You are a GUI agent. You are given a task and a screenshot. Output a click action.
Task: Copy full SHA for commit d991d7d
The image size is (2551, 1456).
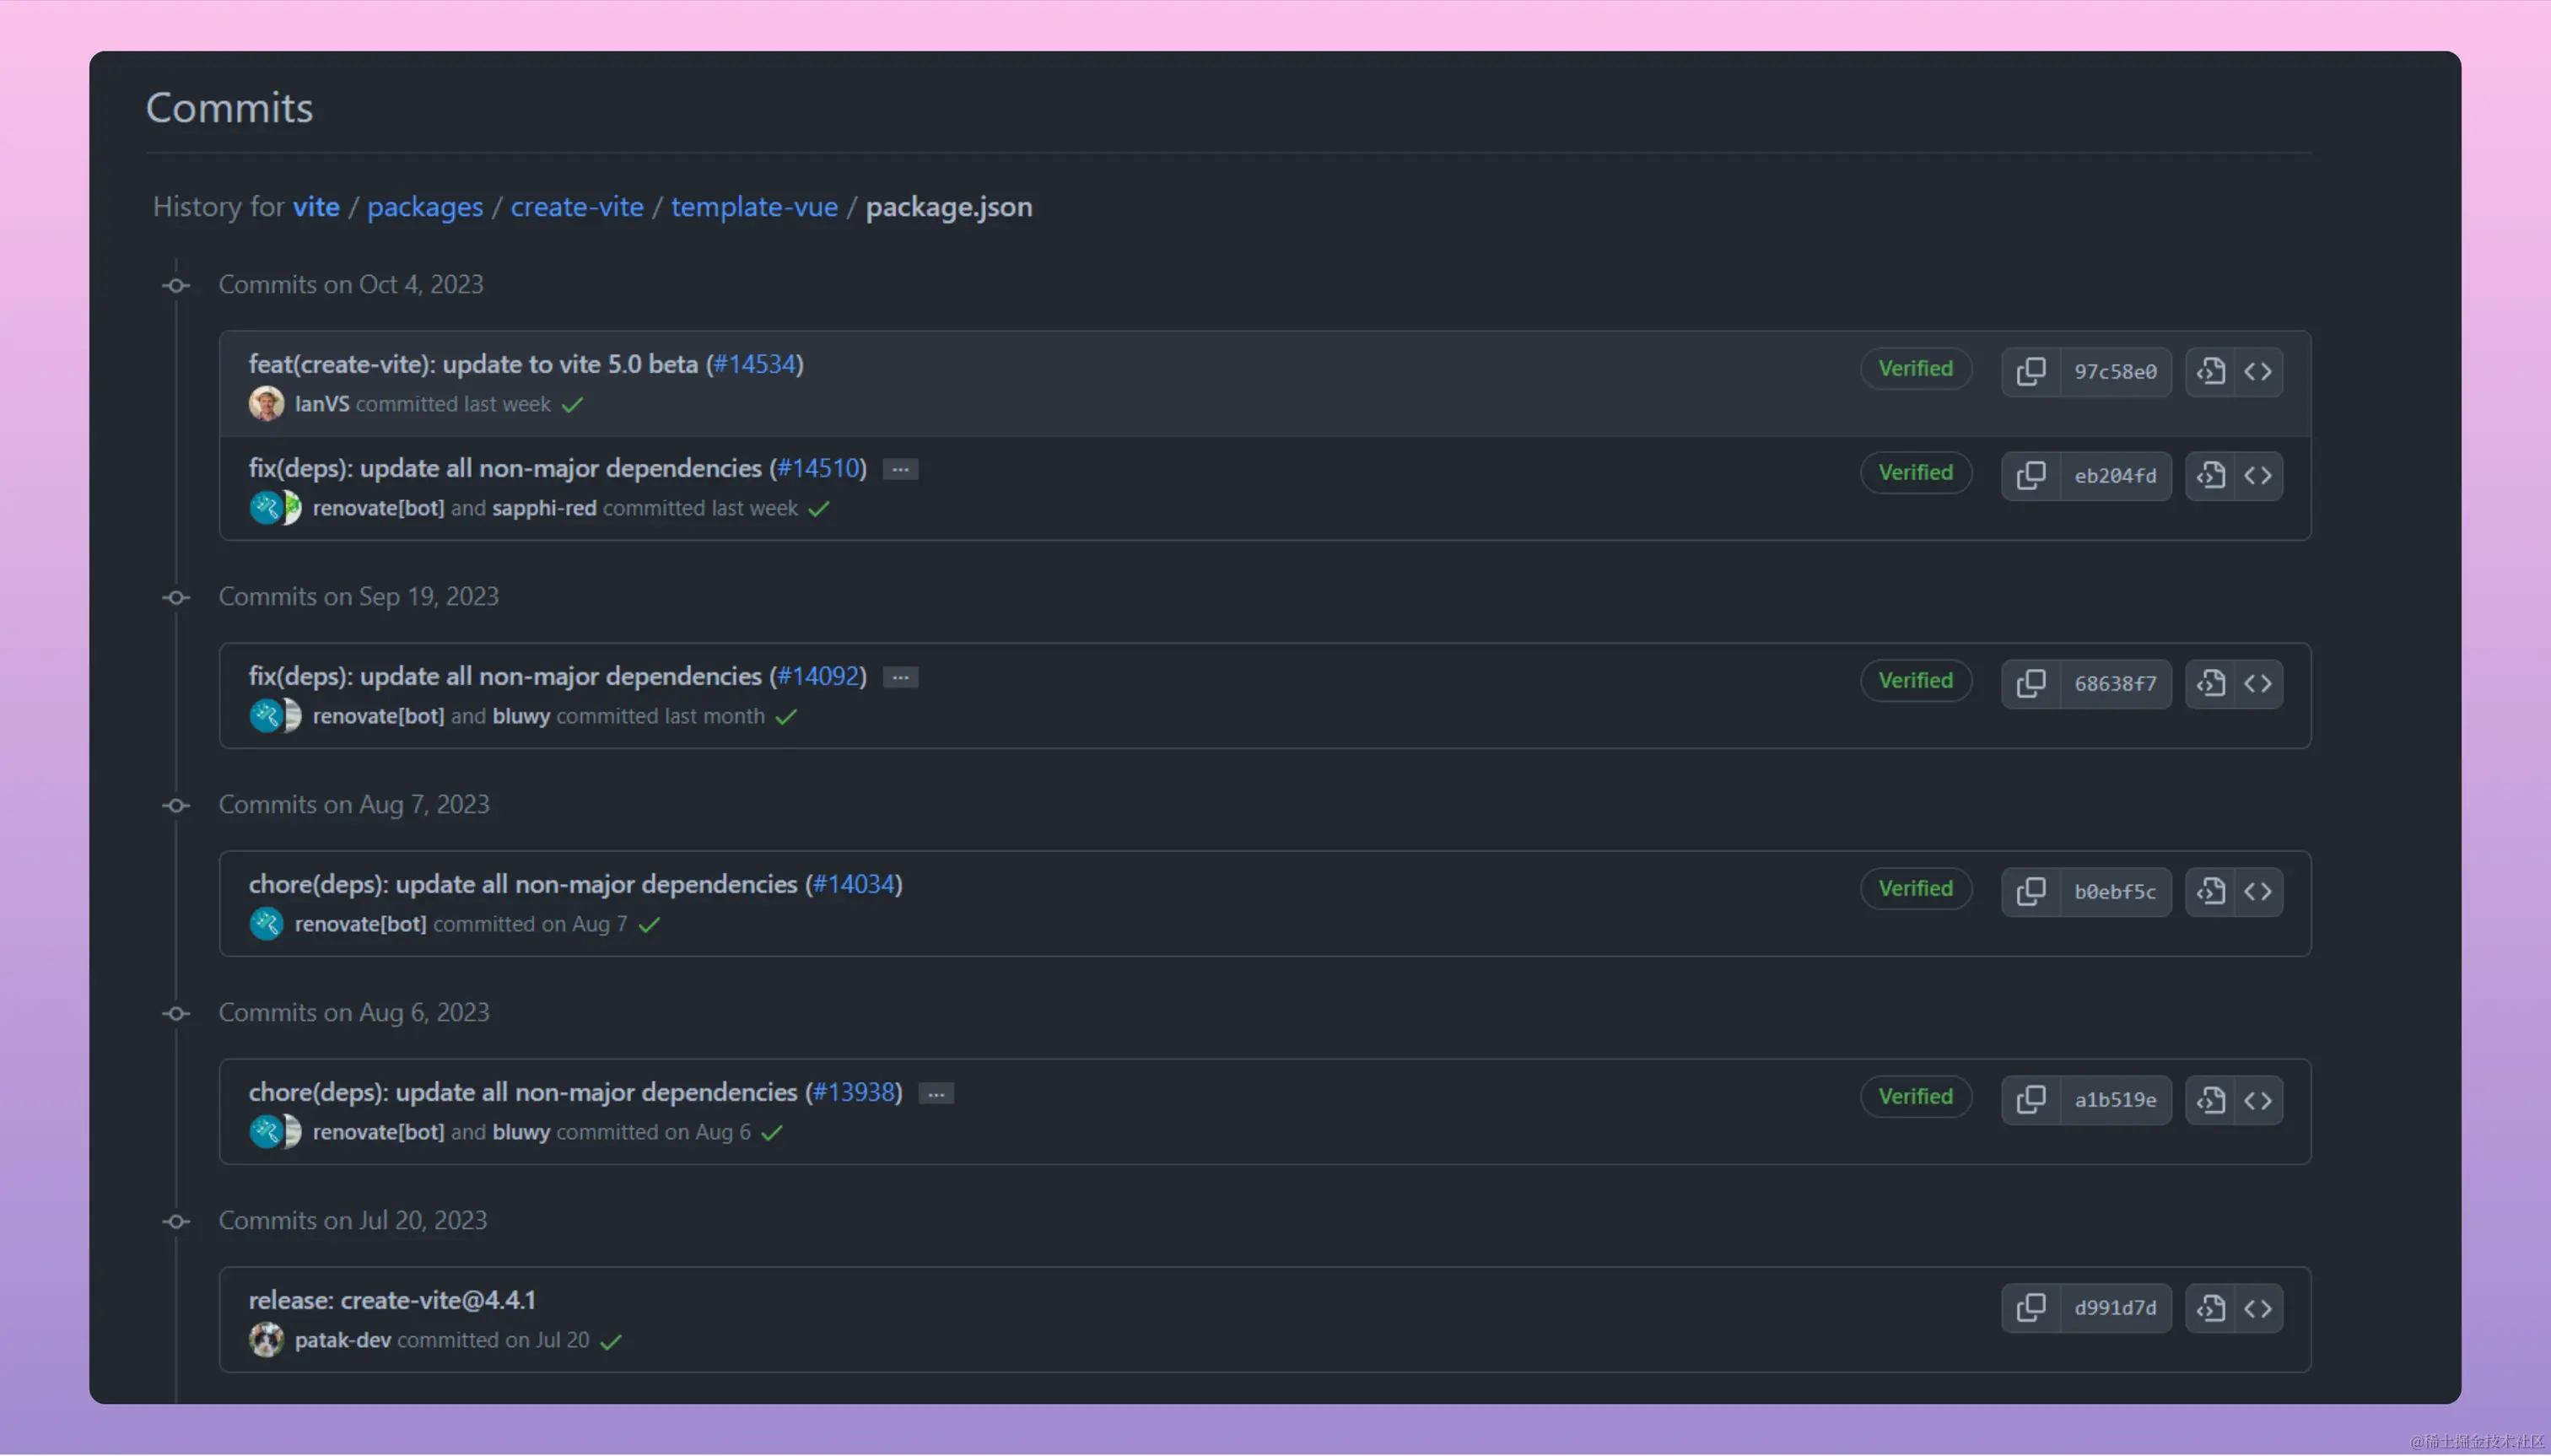(x=2030, y=1308)
